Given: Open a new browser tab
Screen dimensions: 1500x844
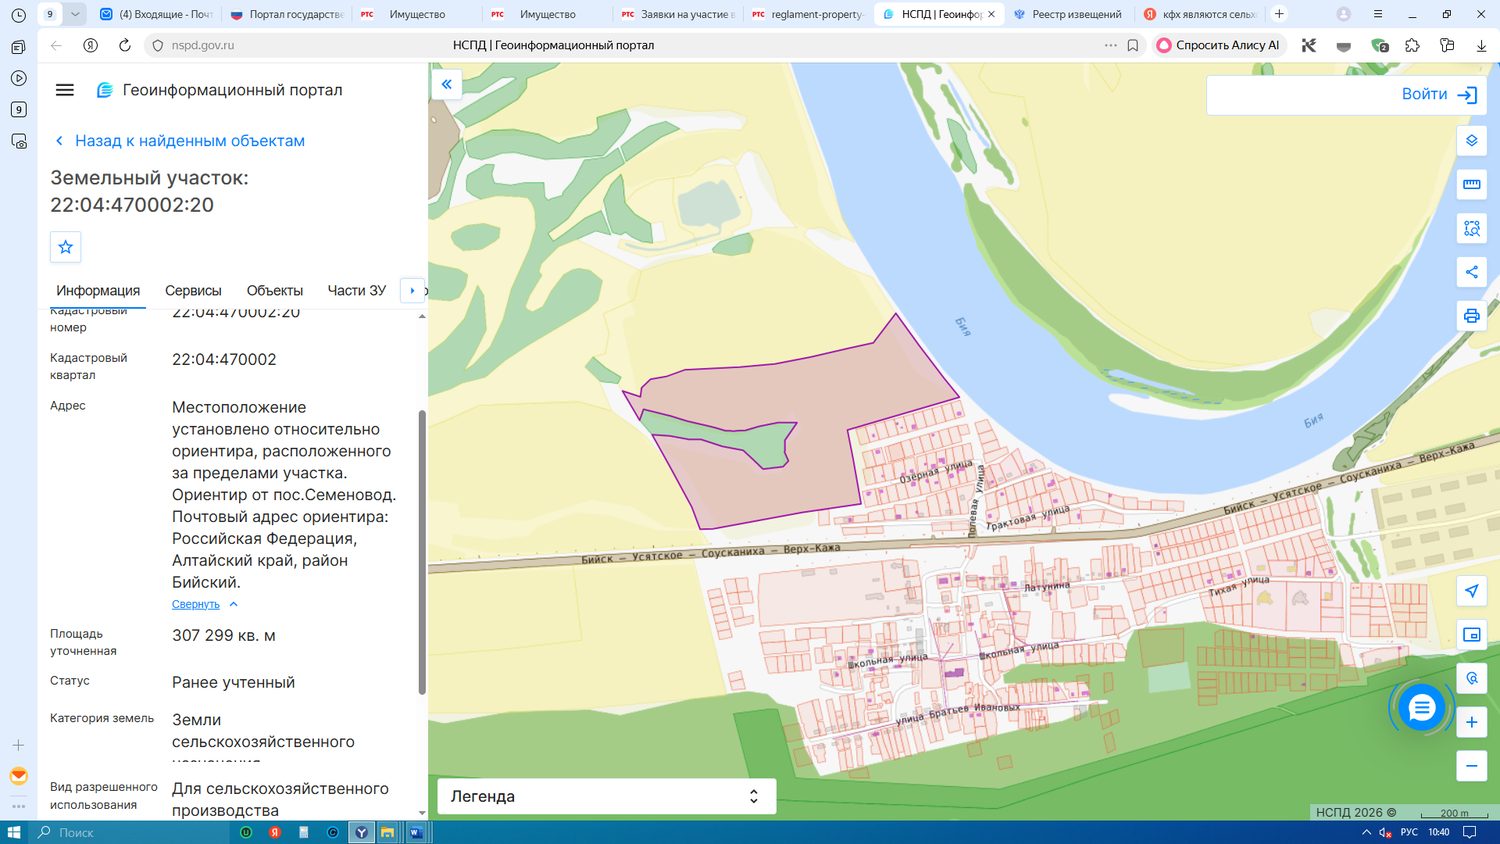Looking at the screenshot, I should [1279, 14].
